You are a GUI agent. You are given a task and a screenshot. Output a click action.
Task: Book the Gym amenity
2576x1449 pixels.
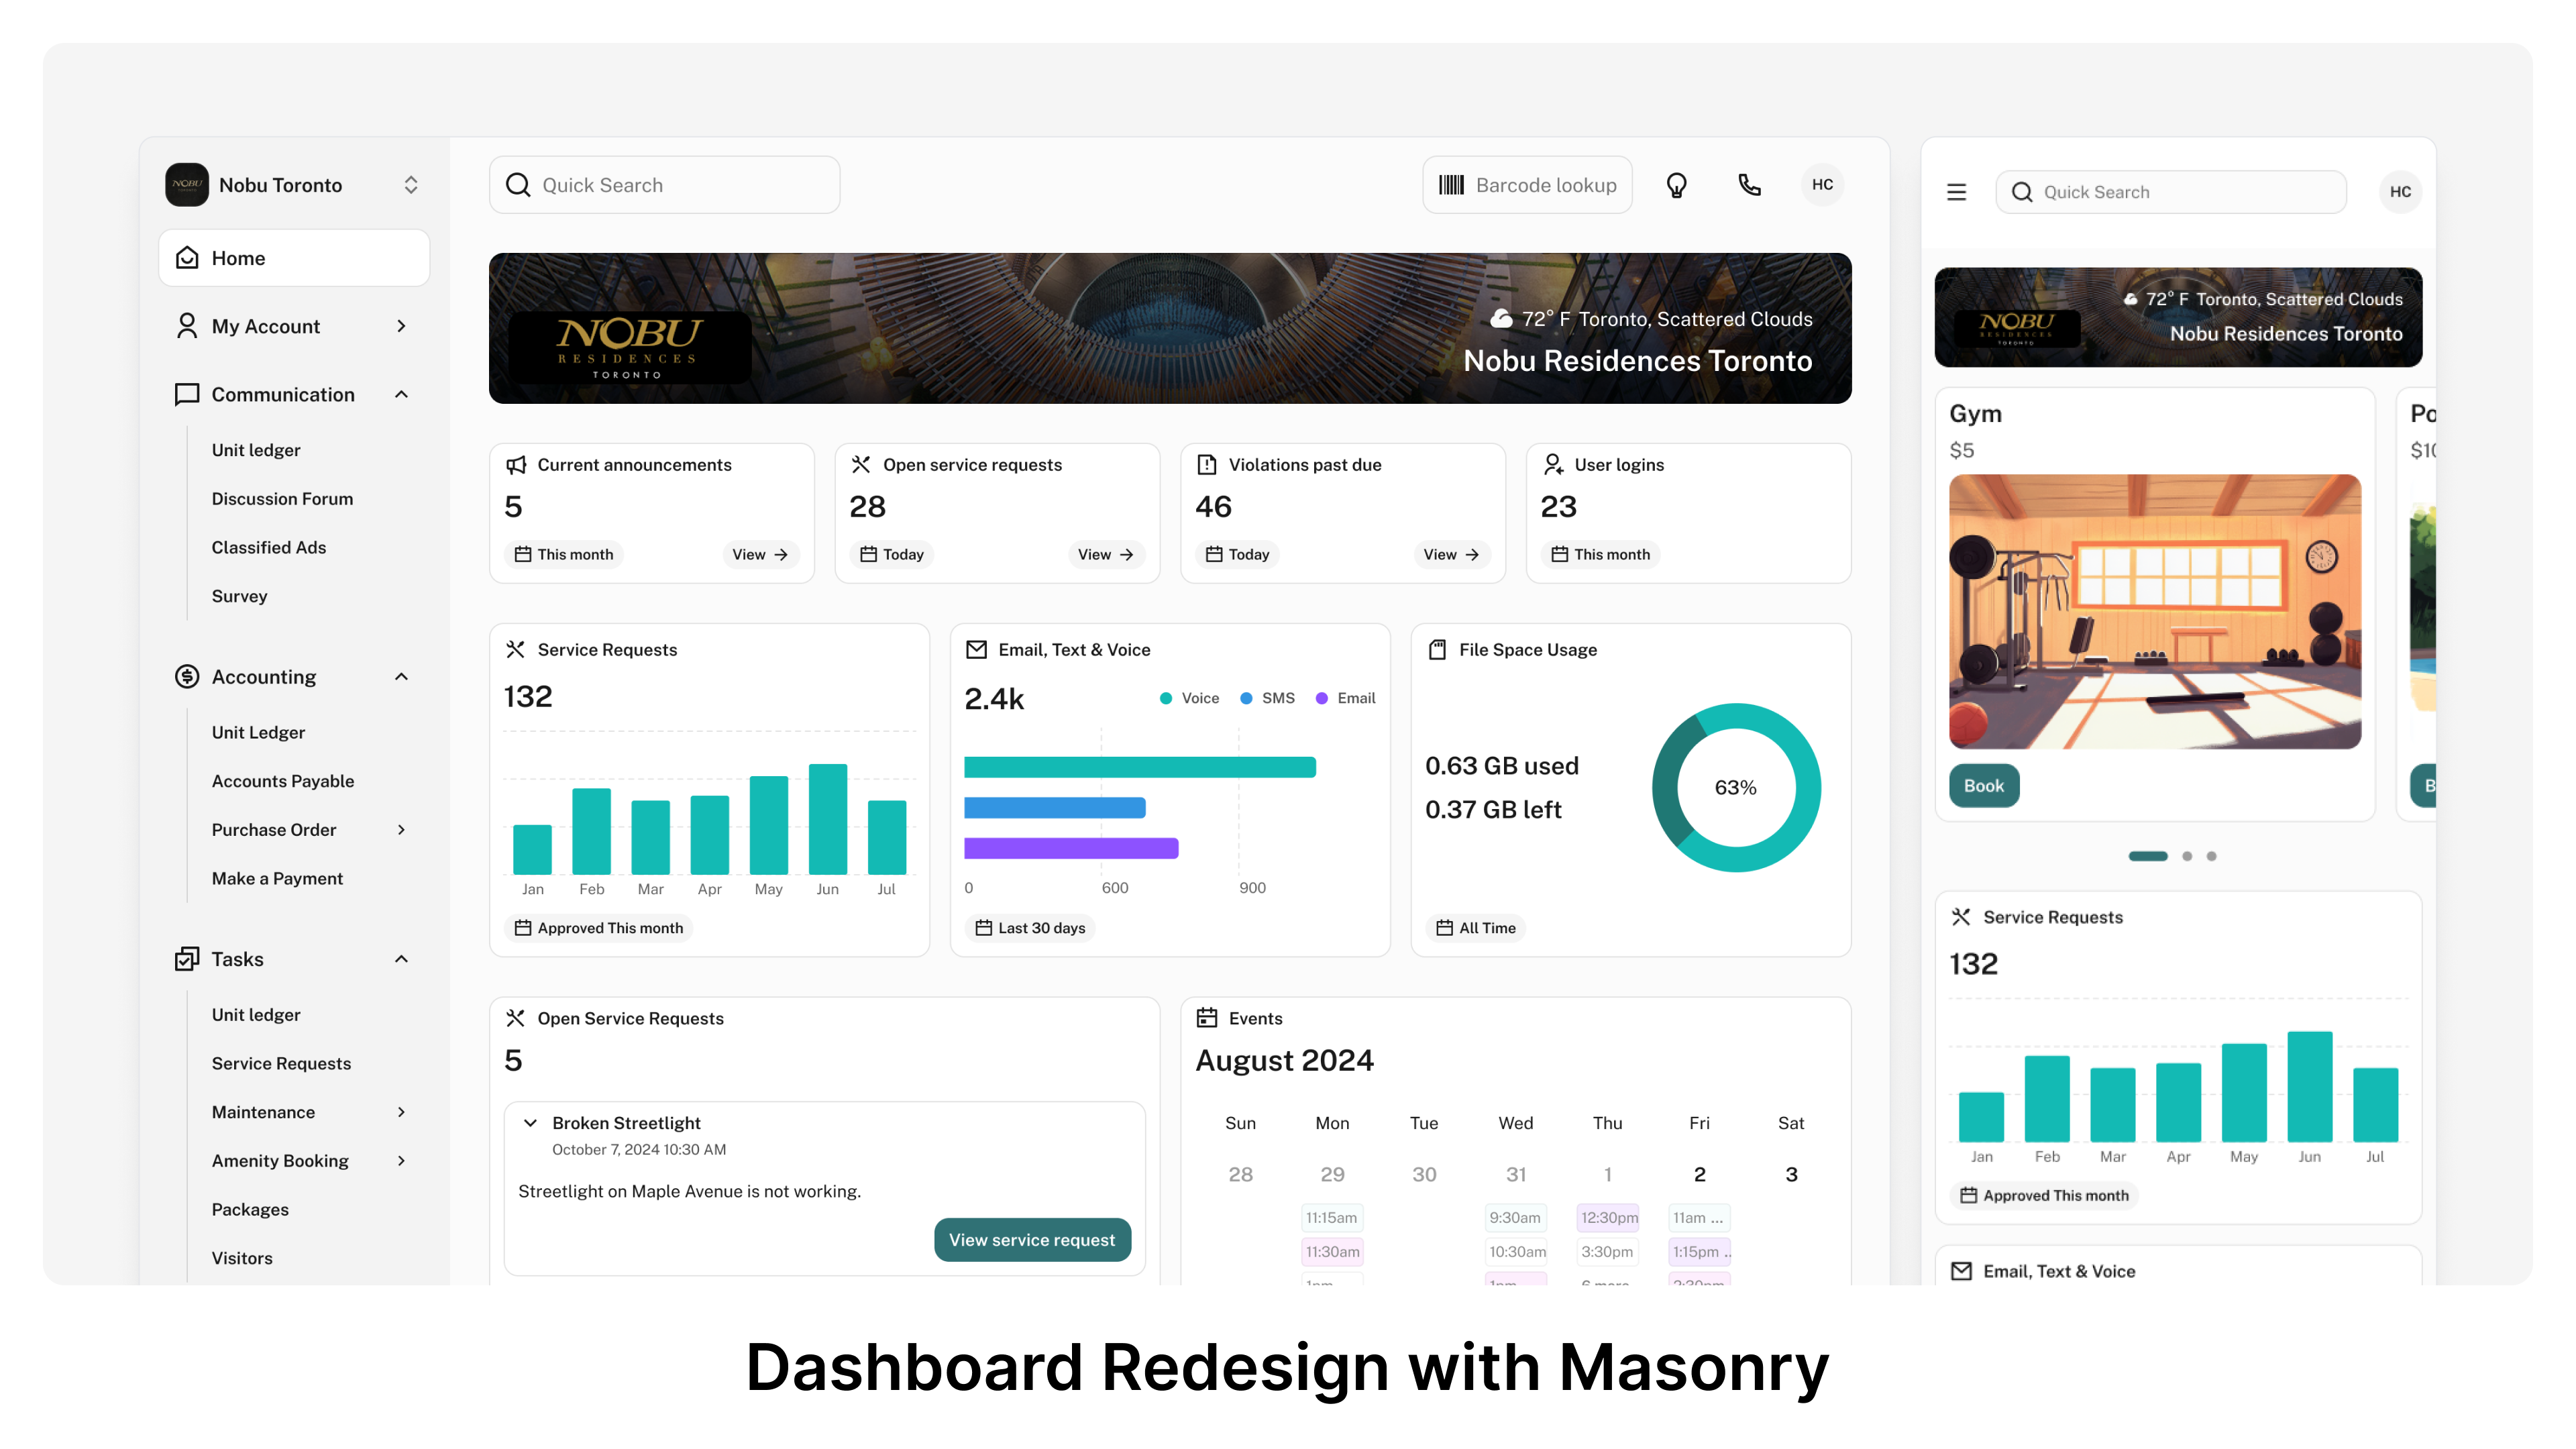pyautogui.click(x=1984, y=786)
